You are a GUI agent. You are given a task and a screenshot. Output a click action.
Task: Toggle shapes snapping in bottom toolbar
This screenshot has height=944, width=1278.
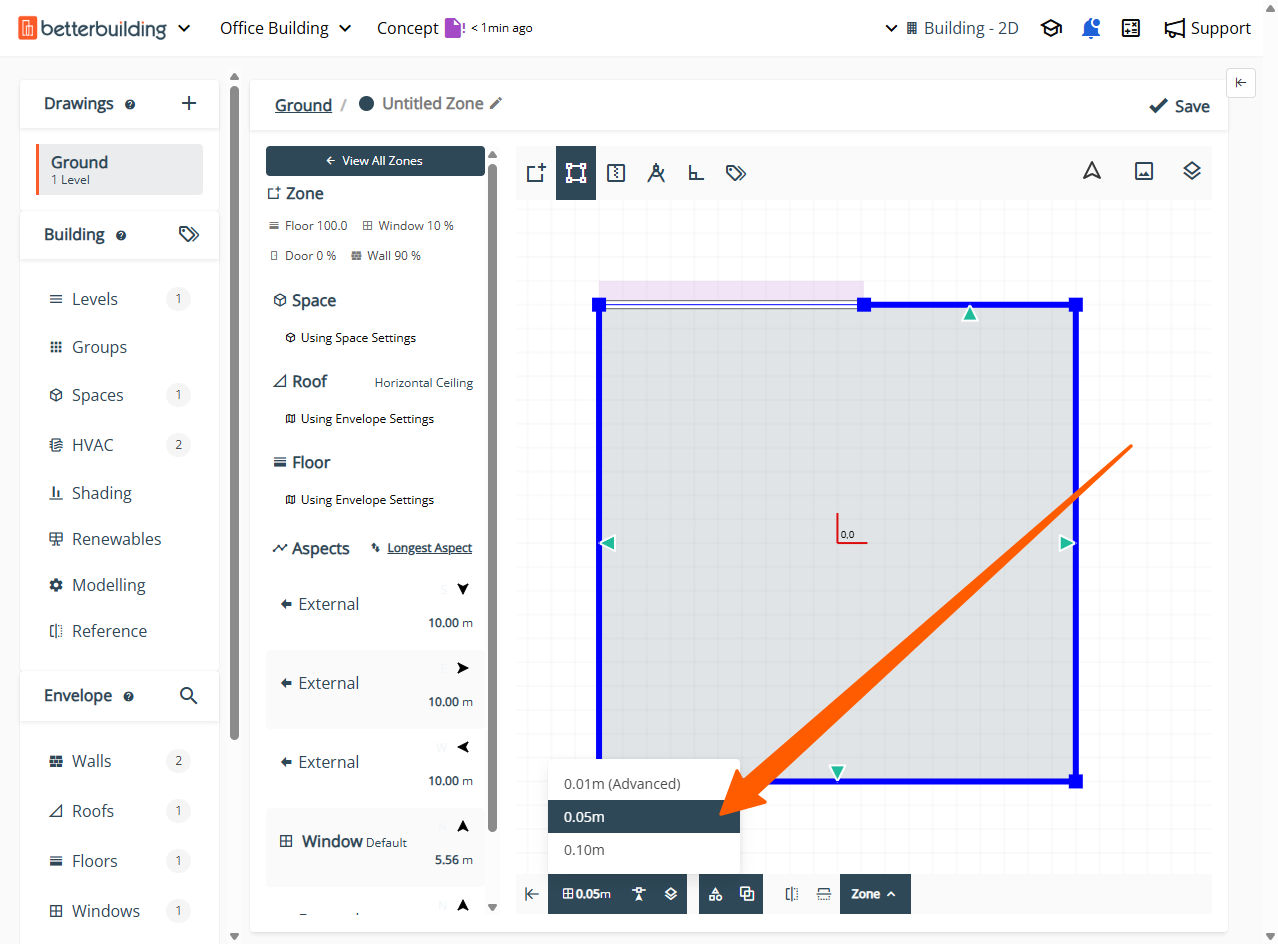(x=715, y=894)
